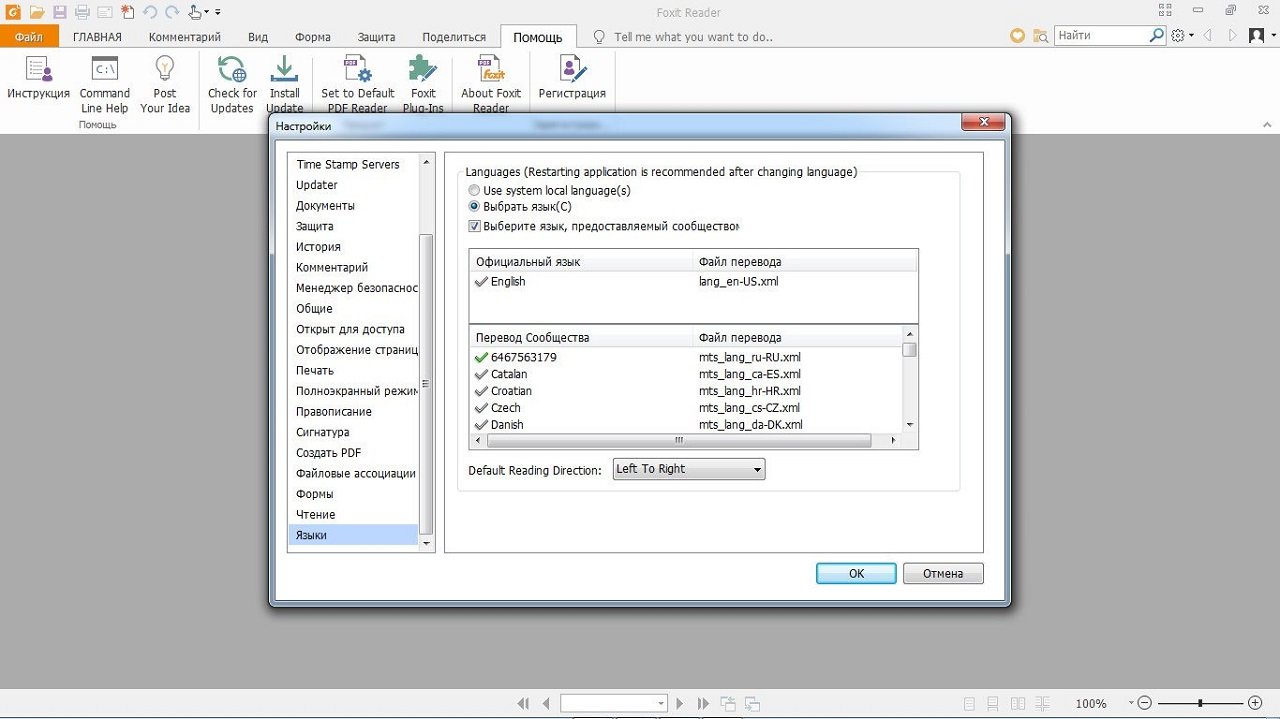The height and width of the screenshot is (719, 1280).
Task: Click the zoom slider in status bar
Action: pos(1200,703)
